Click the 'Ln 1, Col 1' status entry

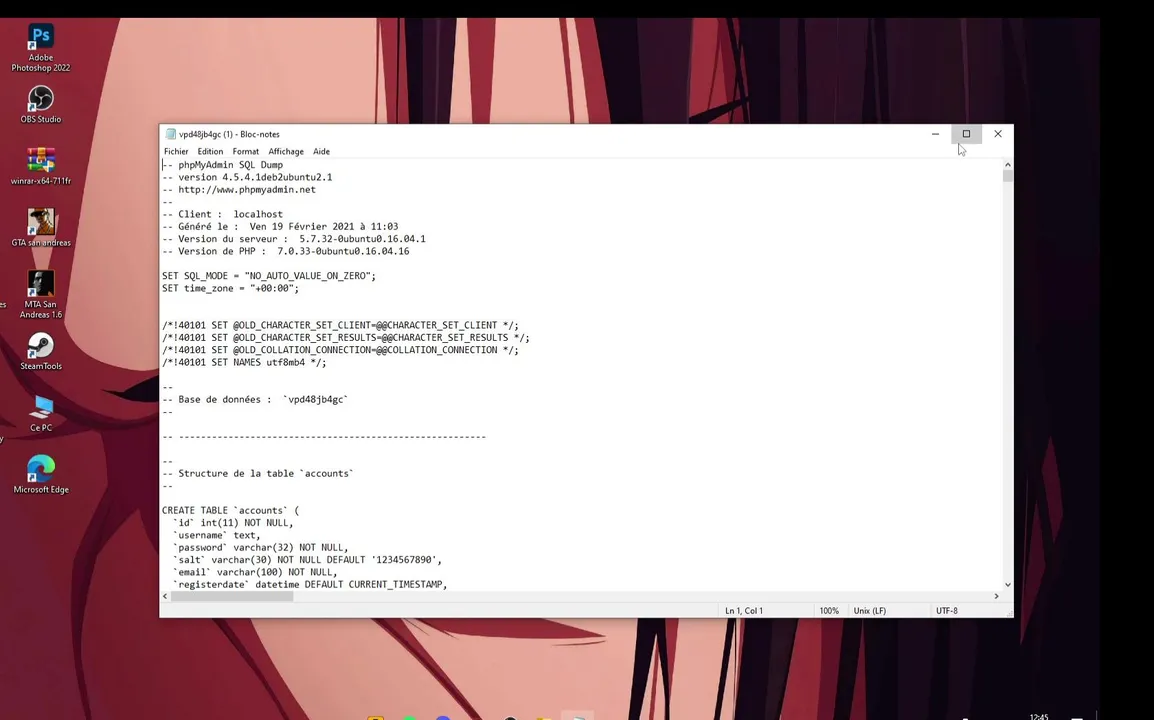coord(744,610)
